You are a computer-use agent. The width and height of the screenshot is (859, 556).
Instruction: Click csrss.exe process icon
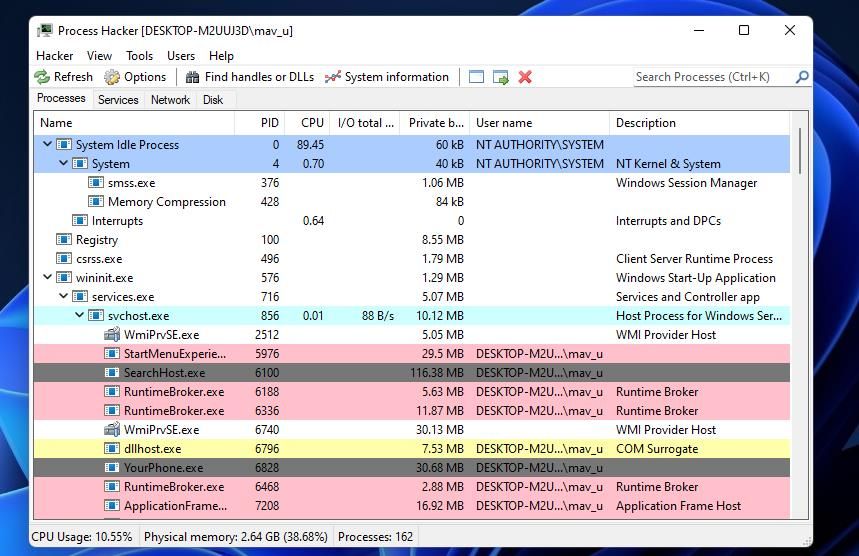pyautogui.click(x=64, y=259)
